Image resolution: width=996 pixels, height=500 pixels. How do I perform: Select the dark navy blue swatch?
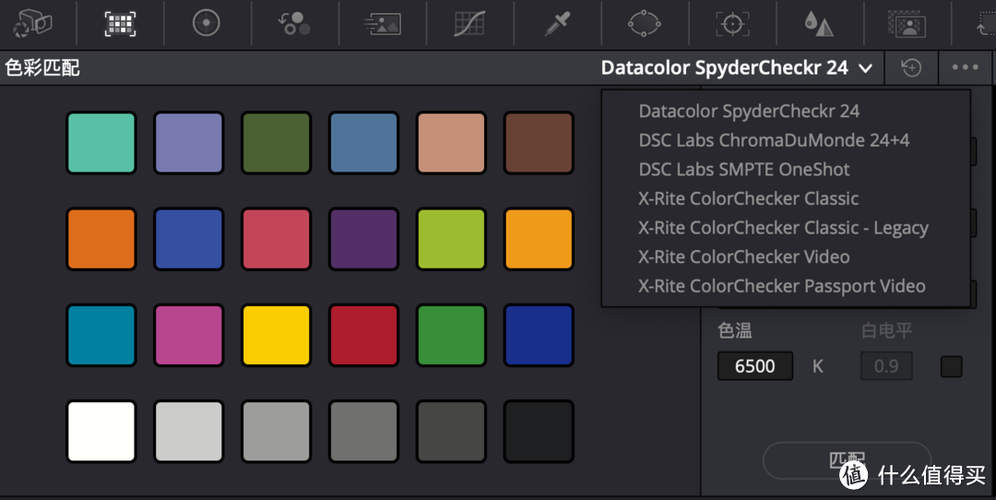[x=539, y=335]
